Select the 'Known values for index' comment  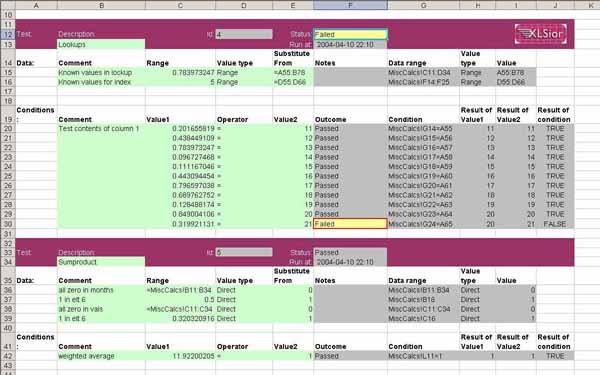pyautogui.click(x=101, y=82)
